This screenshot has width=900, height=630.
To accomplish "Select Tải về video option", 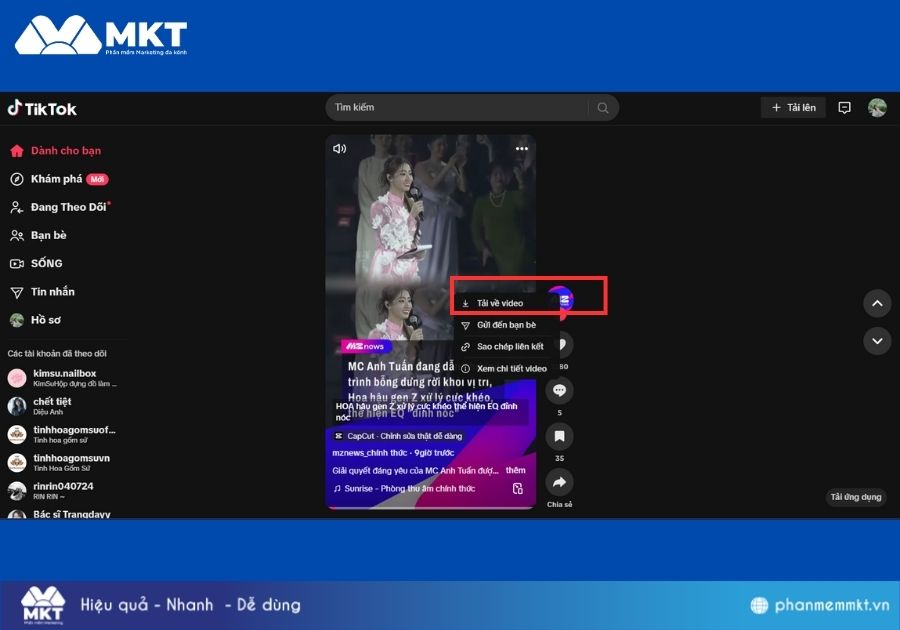I will pyautogui.click(x=500, y=303).
